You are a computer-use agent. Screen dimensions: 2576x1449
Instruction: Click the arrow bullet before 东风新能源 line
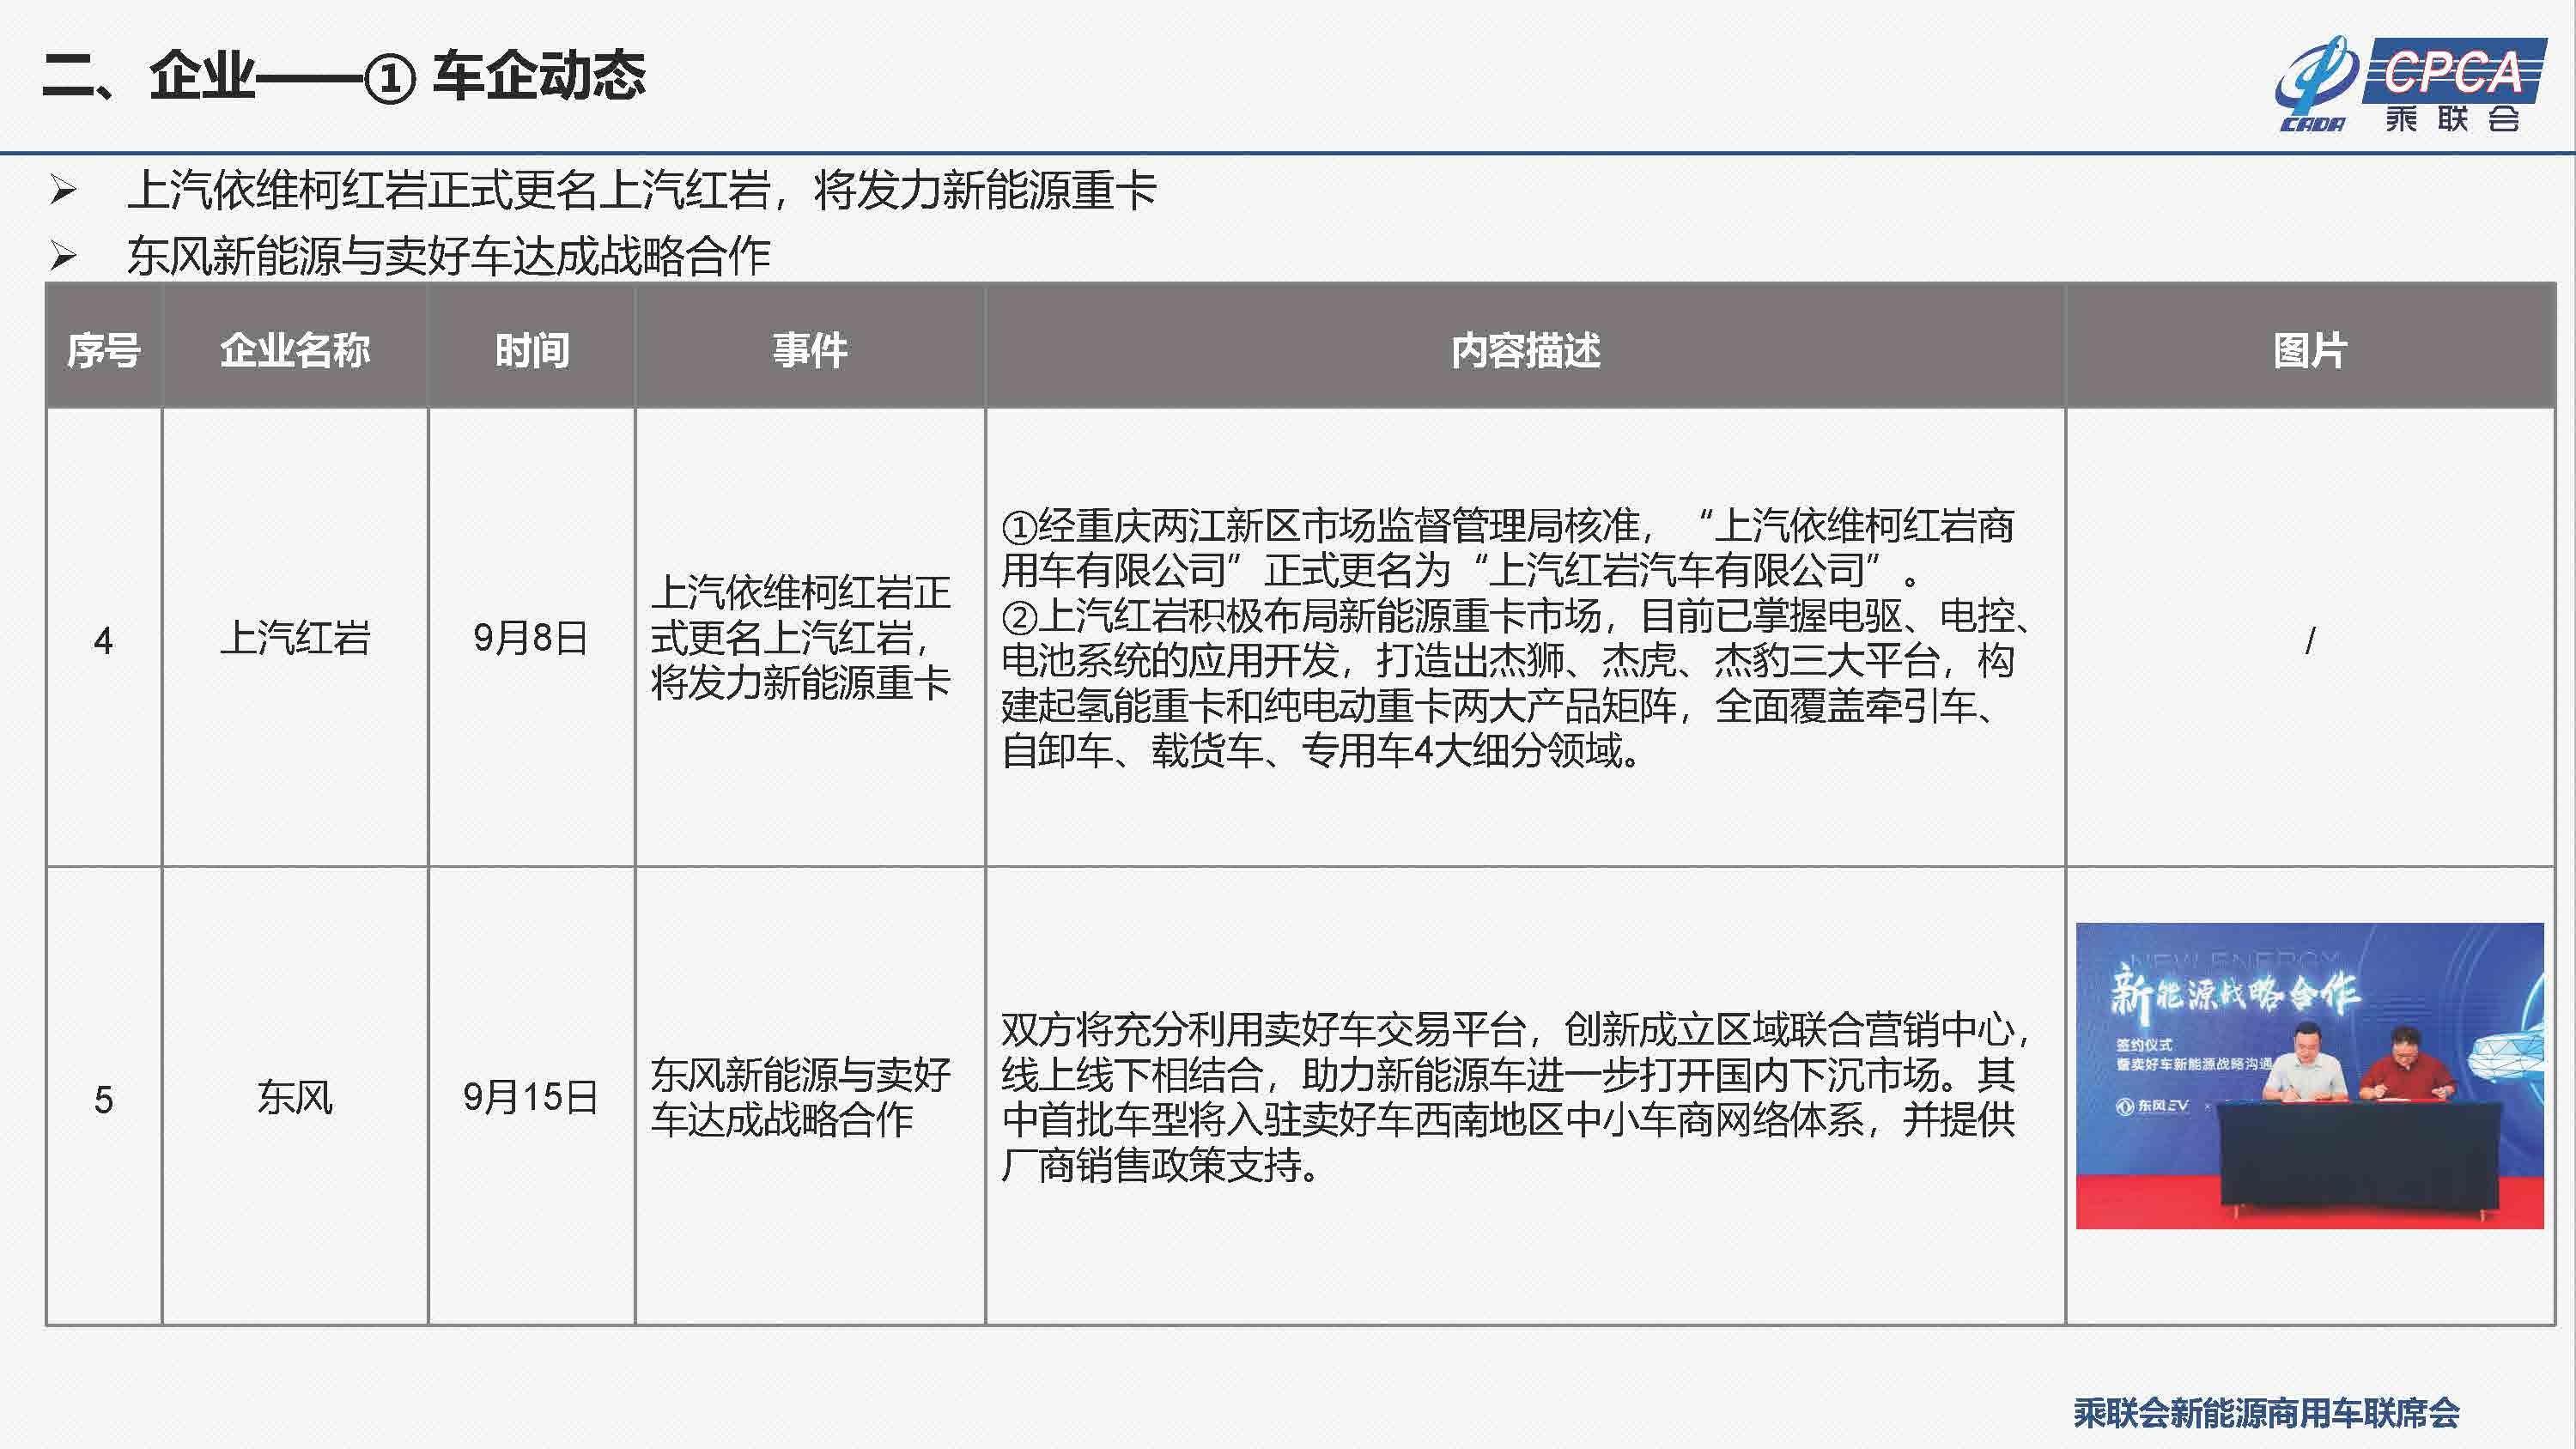pos(63,256)
